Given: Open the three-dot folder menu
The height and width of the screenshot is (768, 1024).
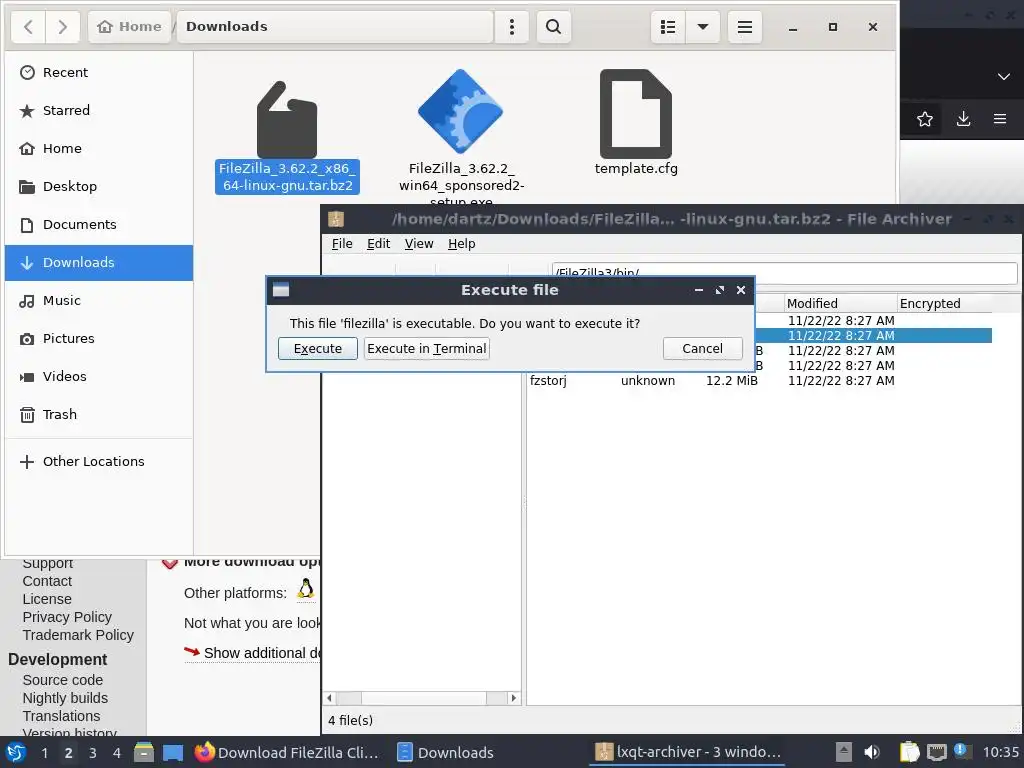Looking at the screenshot, I should pyautogui.click(x=511, y=27).
